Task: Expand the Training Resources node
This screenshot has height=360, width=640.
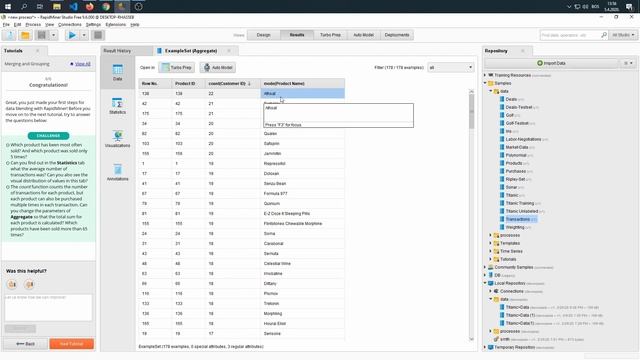Action: [485, 75]
